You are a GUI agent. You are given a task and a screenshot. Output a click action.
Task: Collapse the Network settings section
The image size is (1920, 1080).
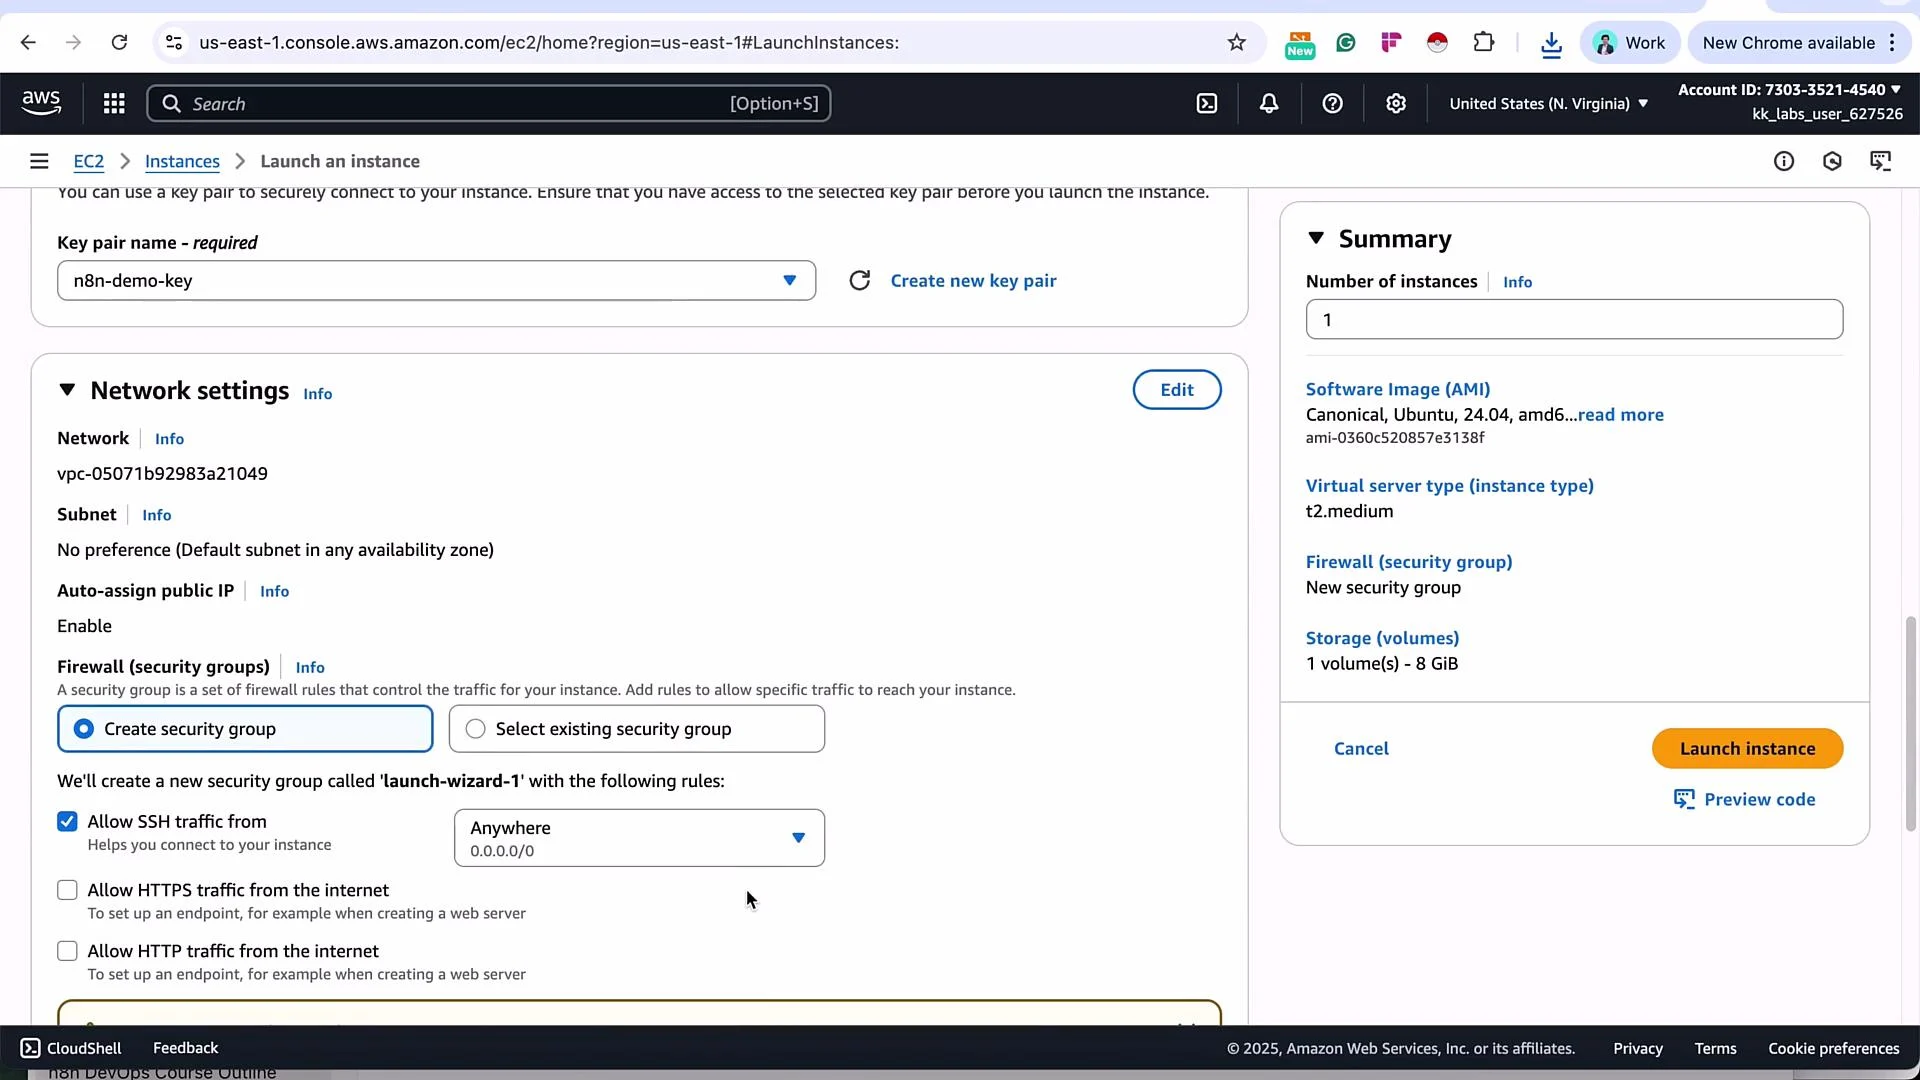[67, 390]
